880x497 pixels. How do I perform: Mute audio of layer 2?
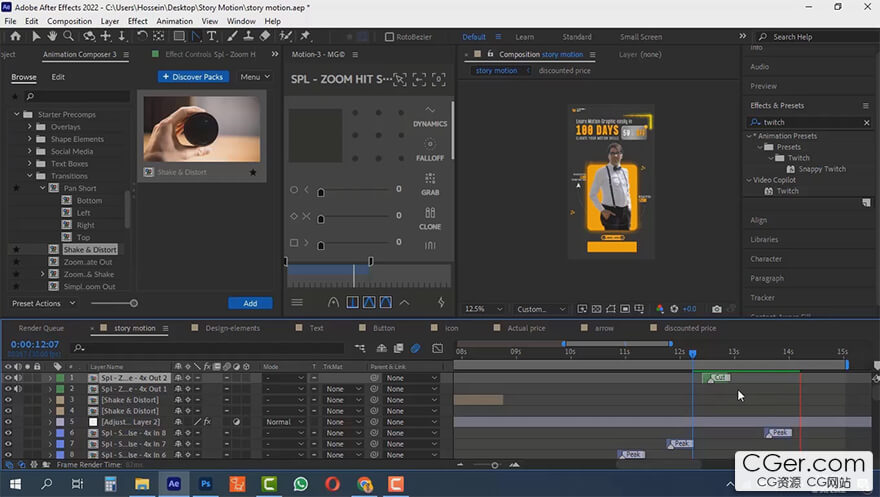coord(18,389)
